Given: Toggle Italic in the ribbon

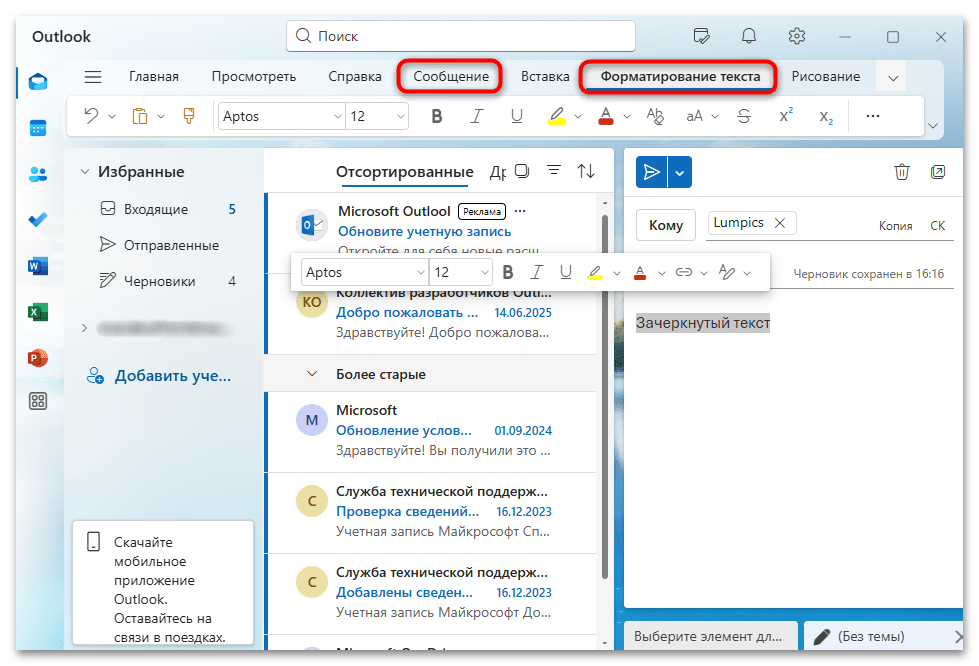Looking at the screenshot, I should [x=477, y=116].
